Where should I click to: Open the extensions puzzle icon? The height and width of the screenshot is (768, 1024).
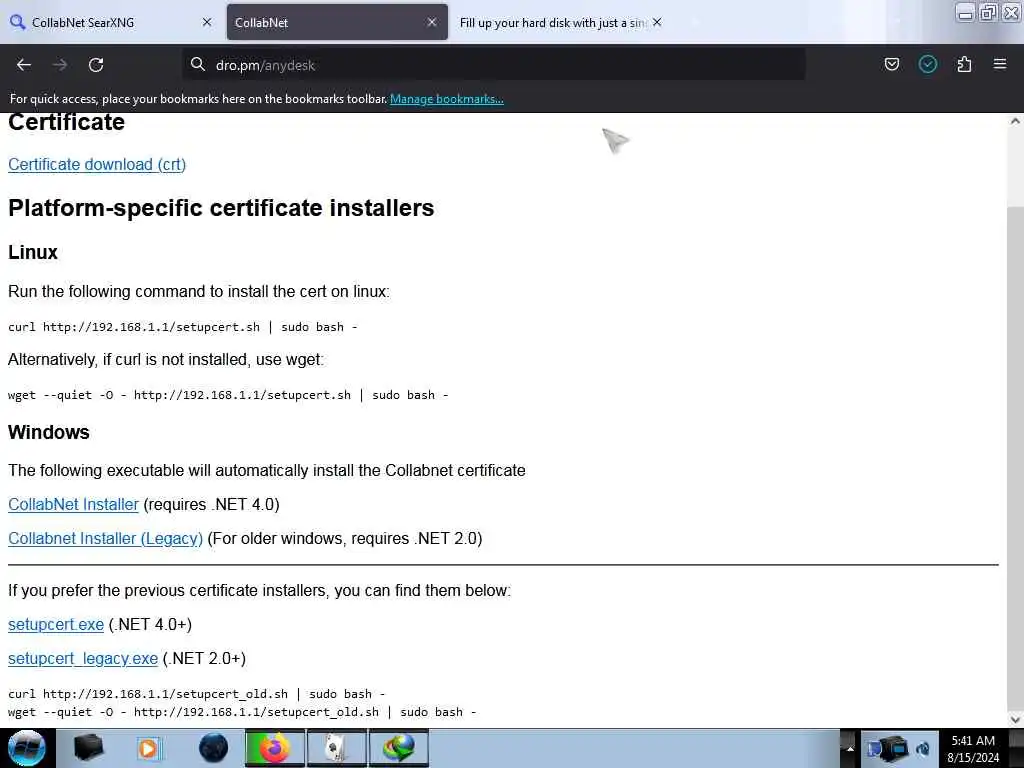pos(964,64)
